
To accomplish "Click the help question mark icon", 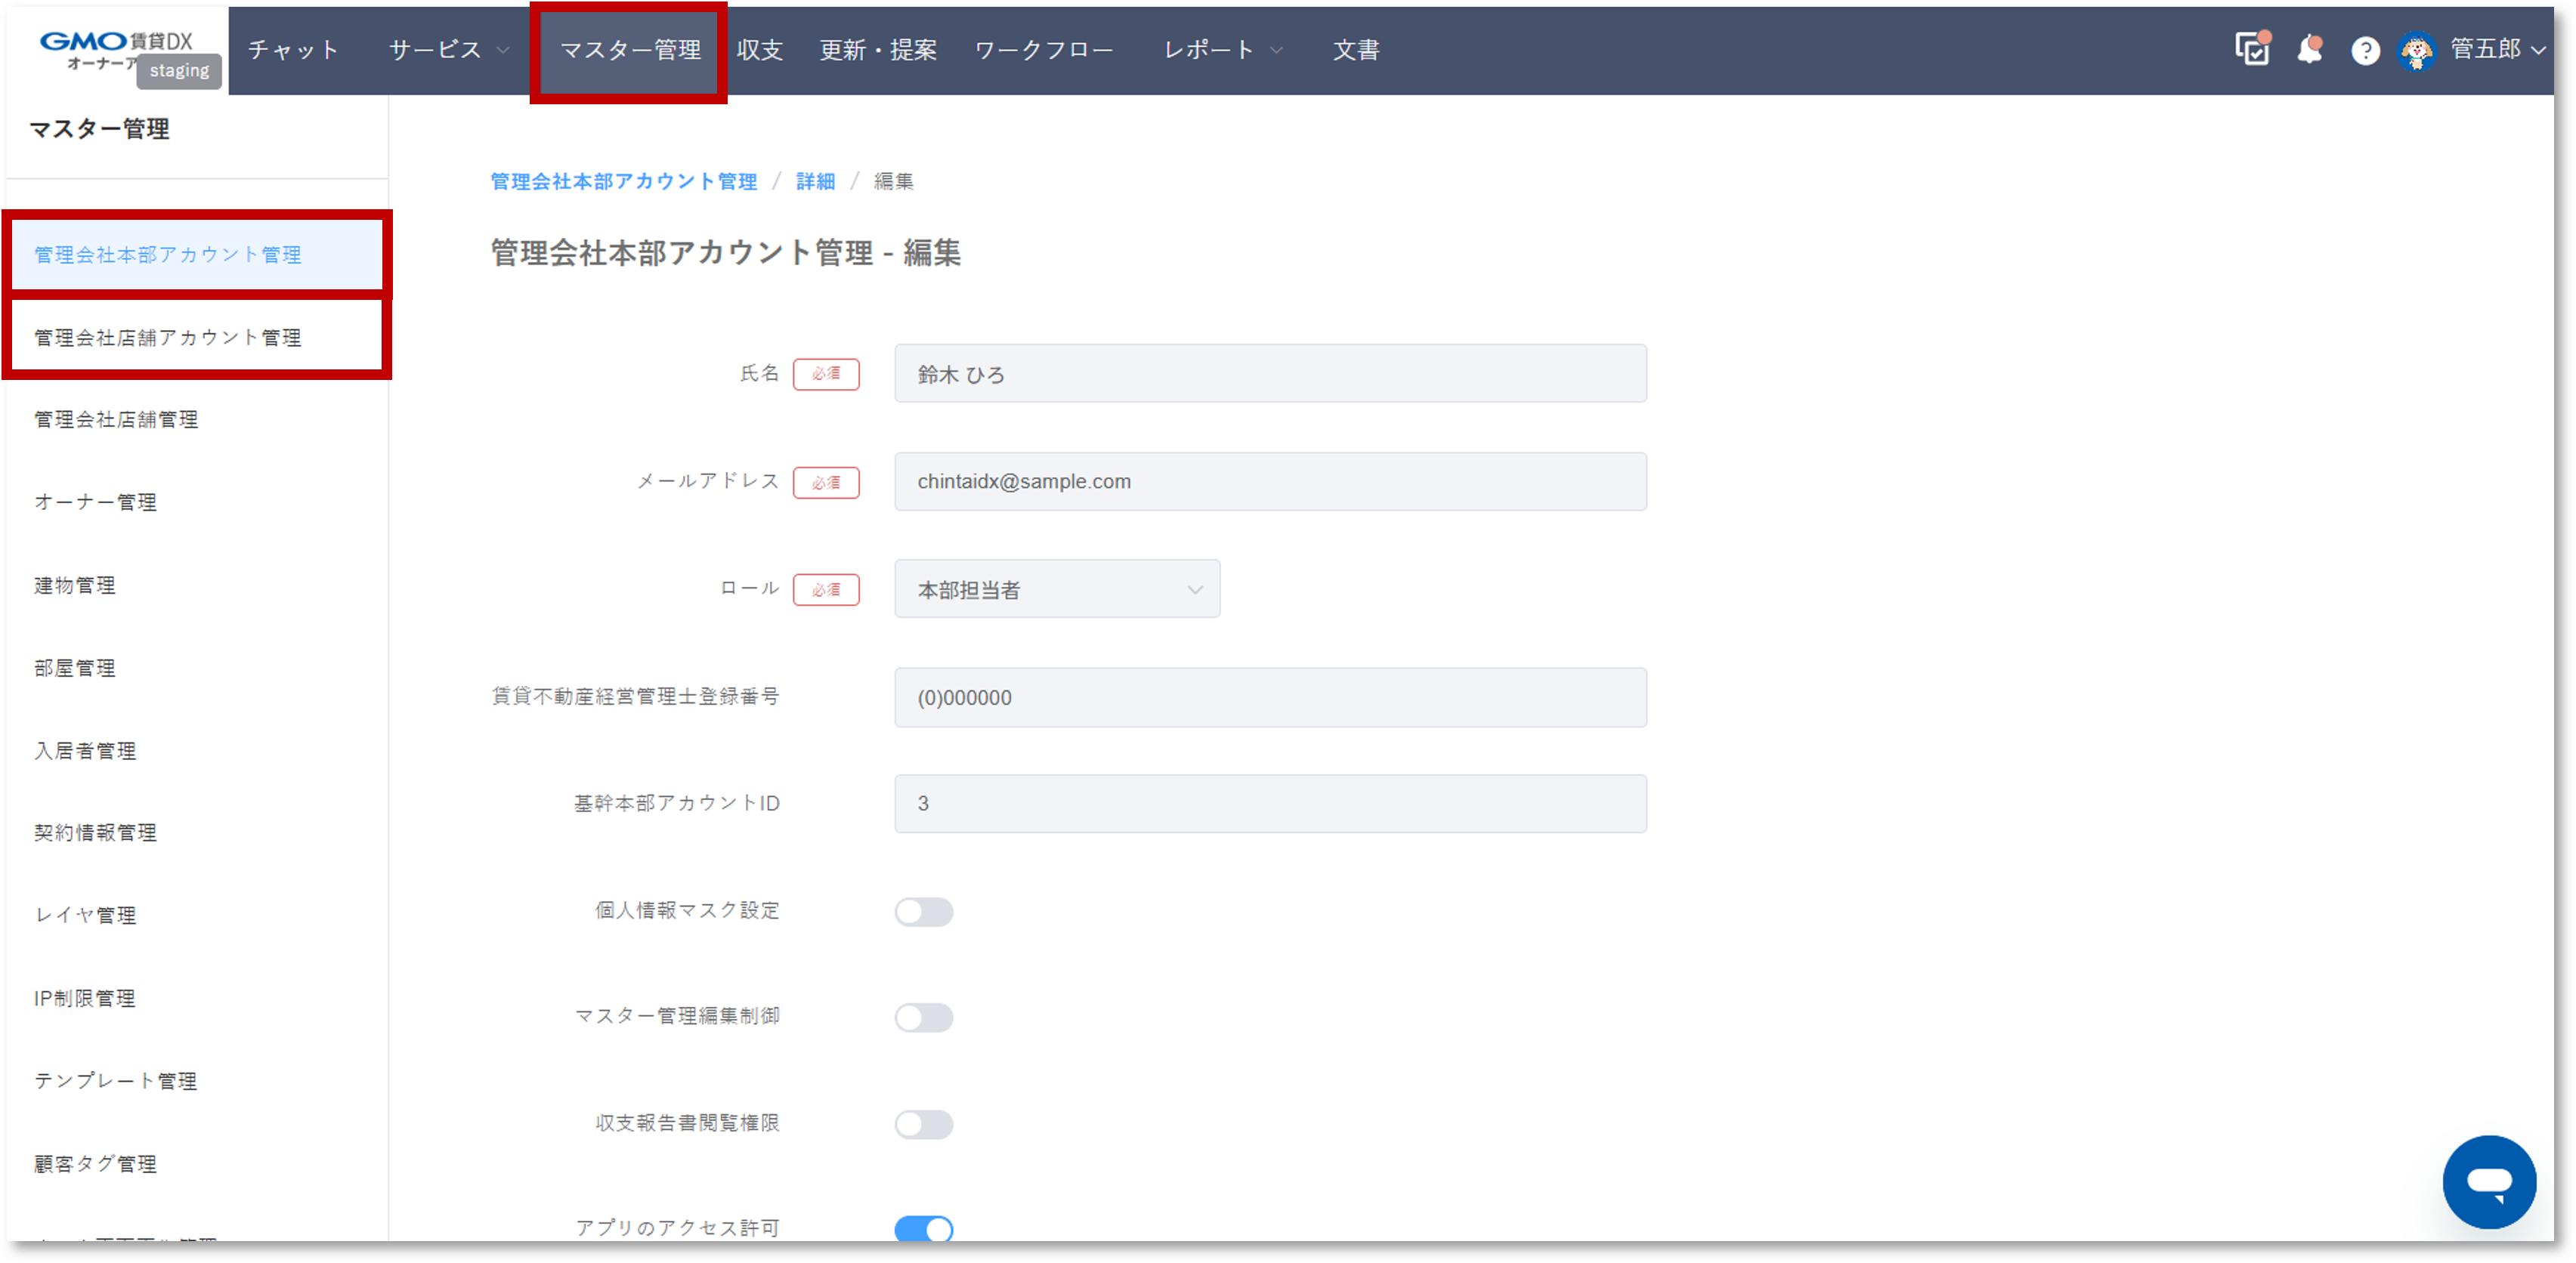I will coord(2364,51).
